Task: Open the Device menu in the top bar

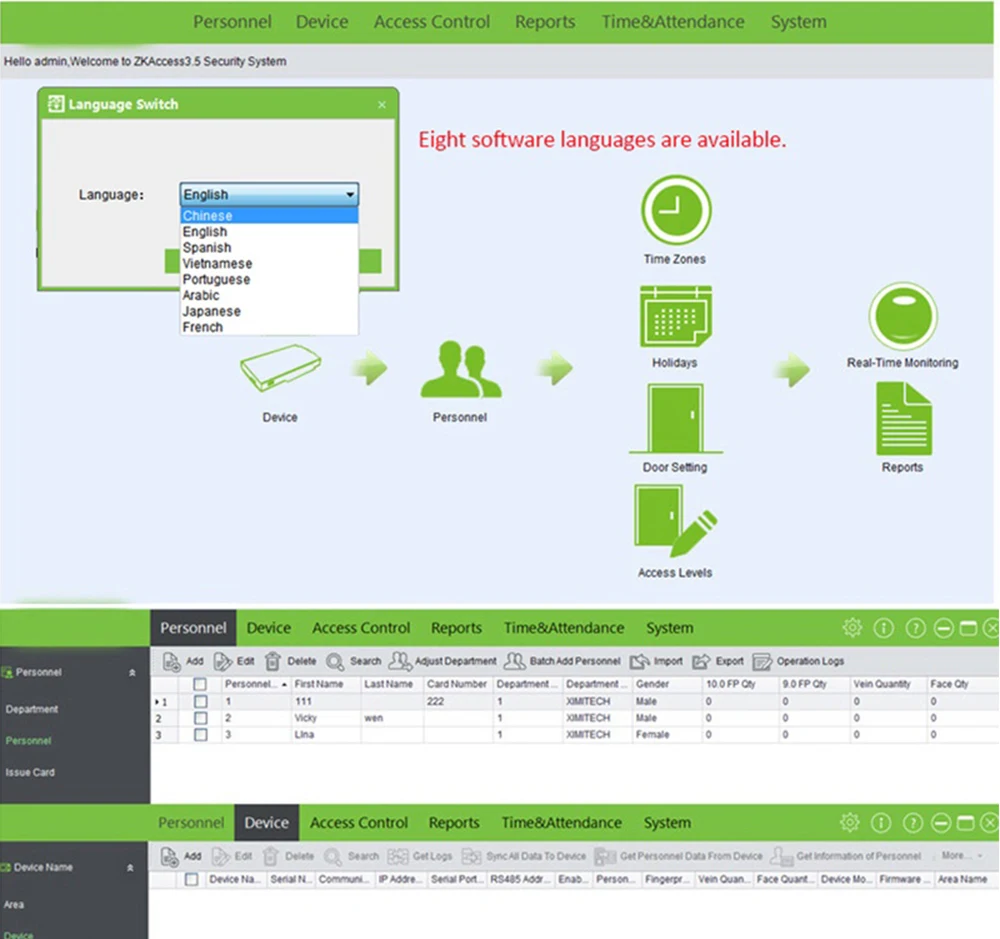Action: click(x=322, y=22)
